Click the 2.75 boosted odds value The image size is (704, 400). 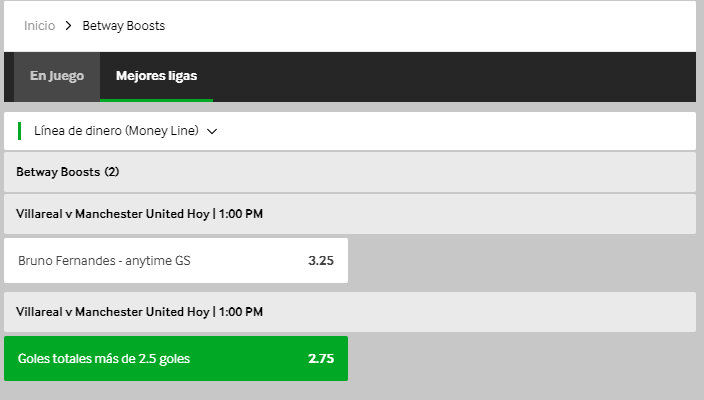pyautogui.click(x=321, y=358)
